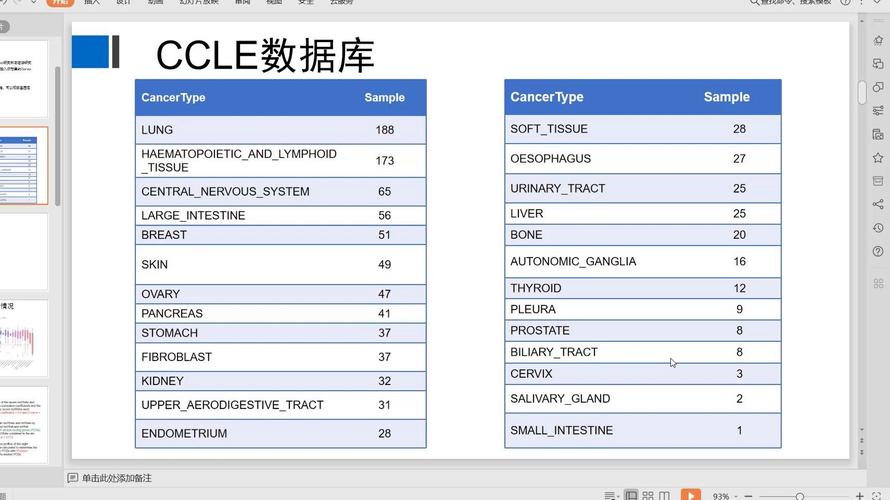Click the HAEMATOPOIETIC_AND_LYMPHOID_TISSUE cell
This screenshot has width=890, height=500.
coord(239,161)
